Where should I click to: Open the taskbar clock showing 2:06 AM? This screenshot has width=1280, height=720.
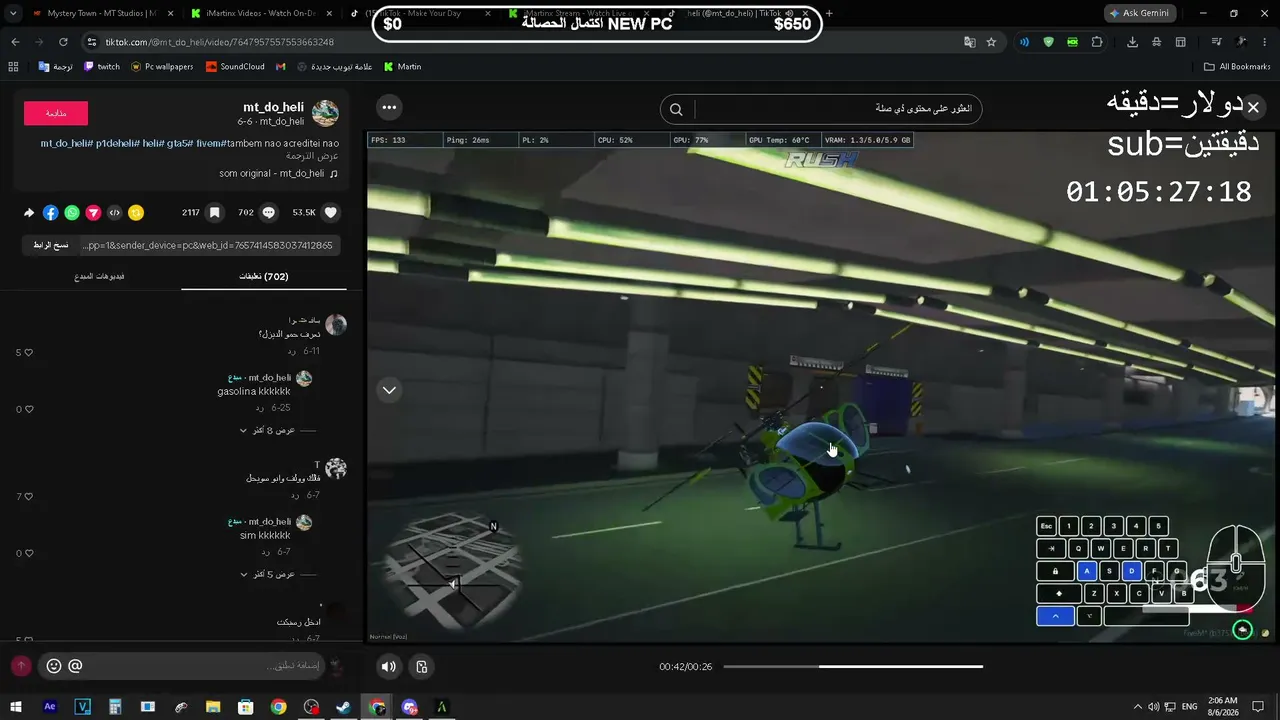(1222, 707)
